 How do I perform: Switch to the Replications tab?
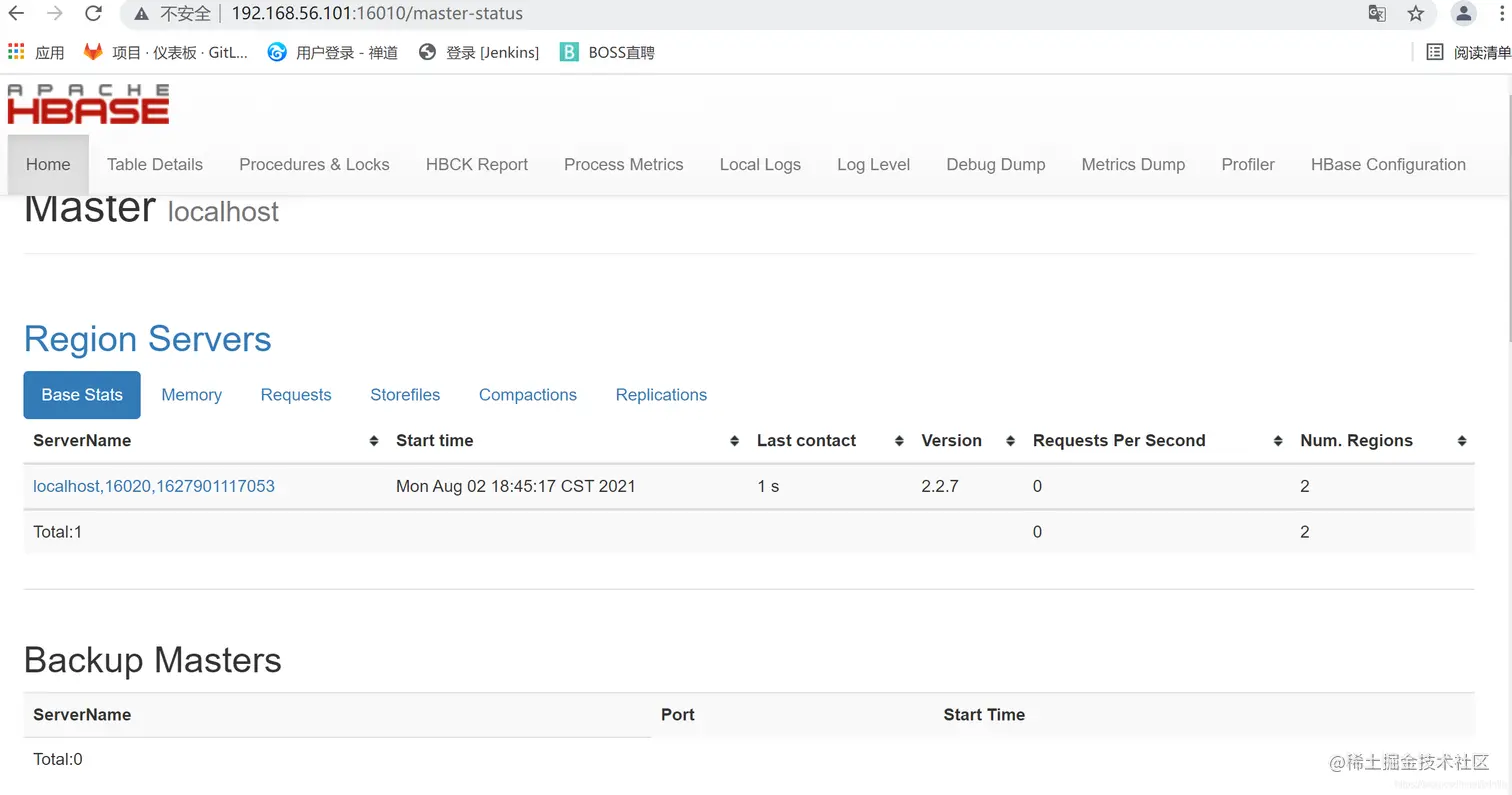(661, 395)
